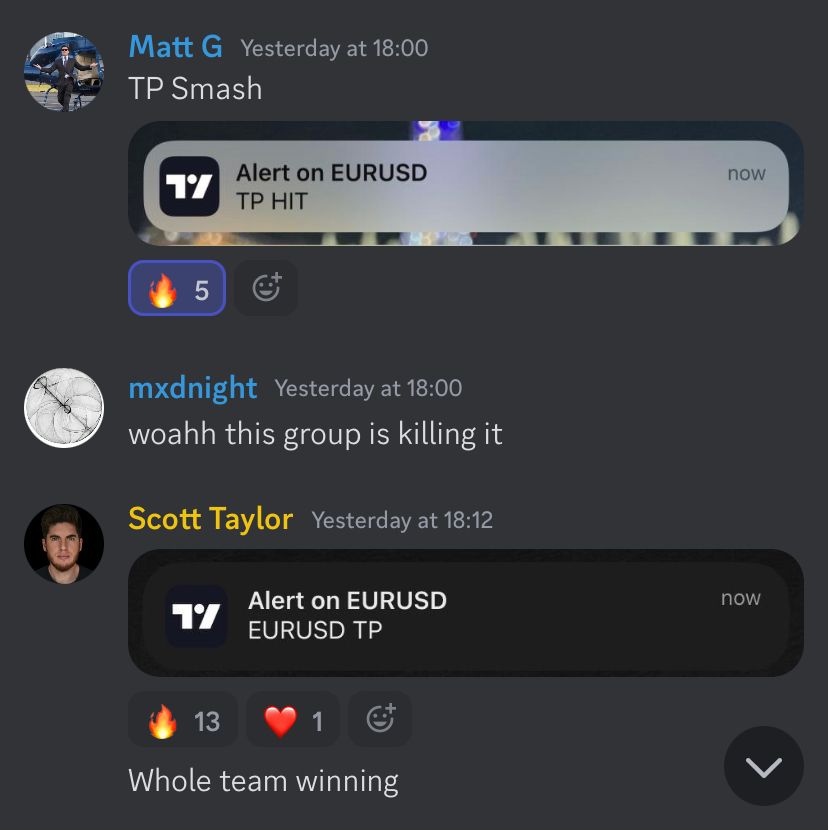Open the Matt G username link
The height and width of the screenshot is (830, 828).
click(176, 47)
